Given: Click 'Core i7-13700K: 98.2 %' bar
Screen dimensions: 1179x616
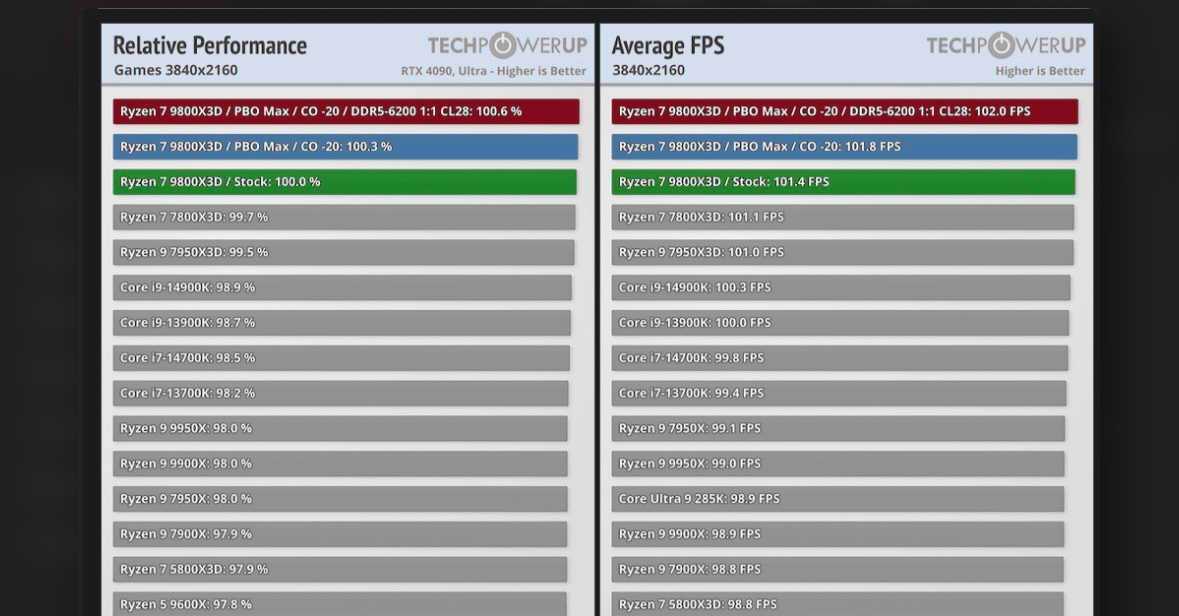Looking at the screenshot, I should click(341, 393).
